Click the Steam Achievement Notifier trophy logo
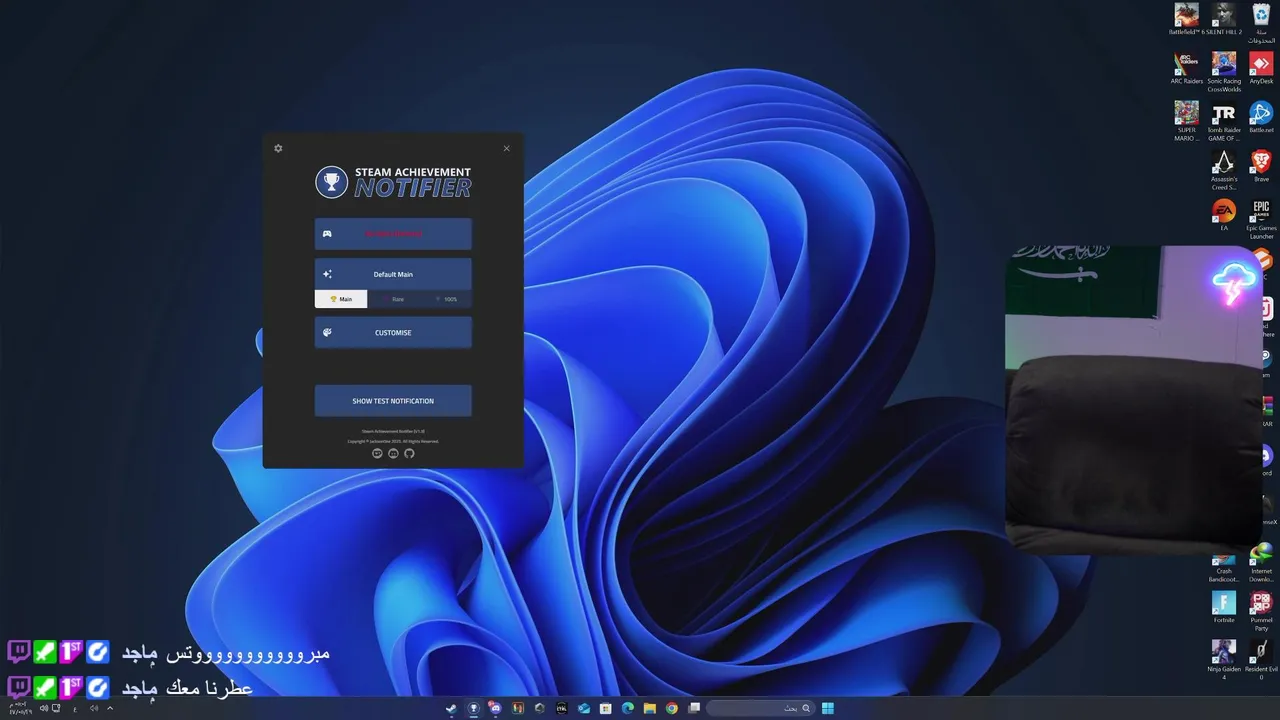The width and height of the screenshot is (1280, 720). tap(331, 182)
